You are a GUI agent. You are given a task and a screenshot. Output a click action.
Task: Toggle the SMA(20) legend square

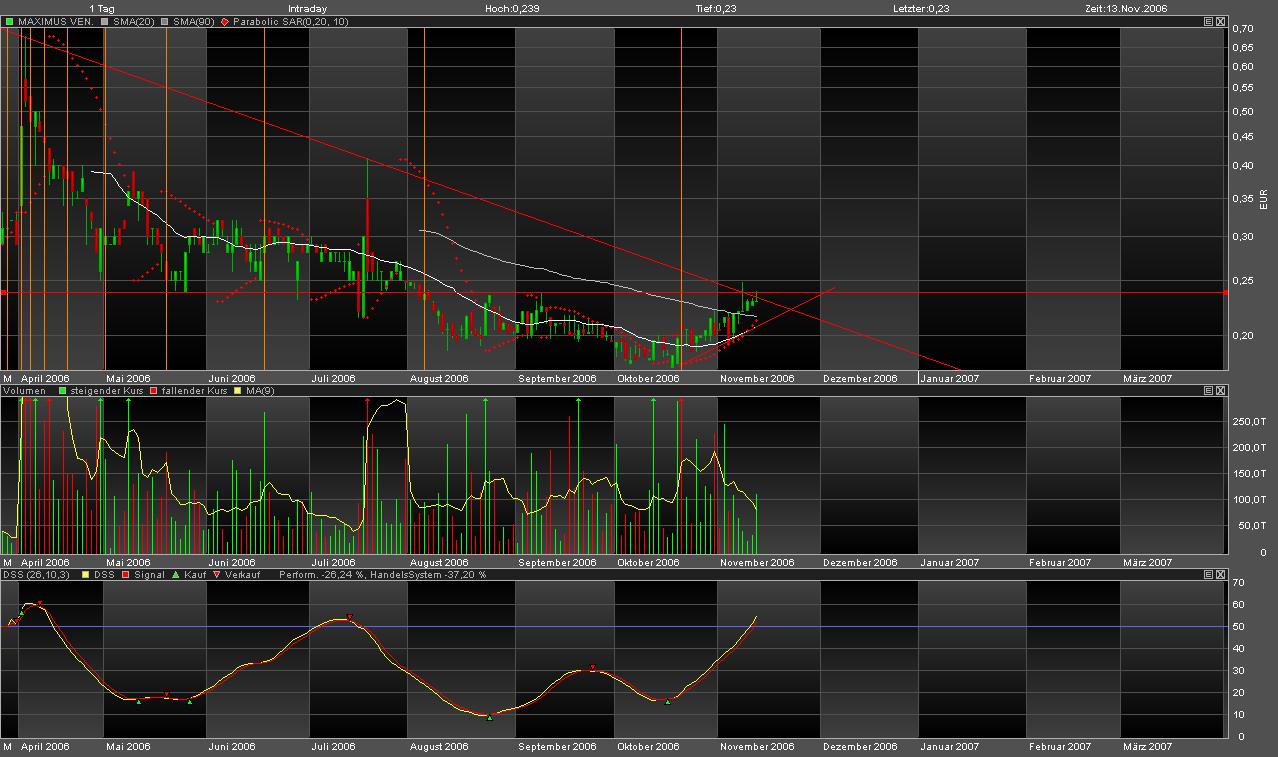pyautogui.click(x=105, y=21)
